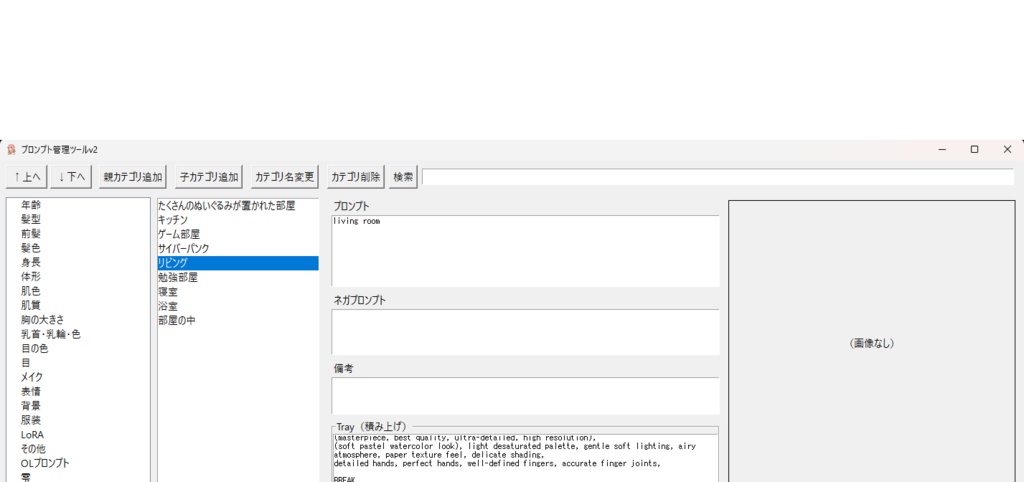Viewport: 1024px width, 482px height.
Task: Select 髪色 in the category tree
Action: pyautogui.click(x=31, y=248)
